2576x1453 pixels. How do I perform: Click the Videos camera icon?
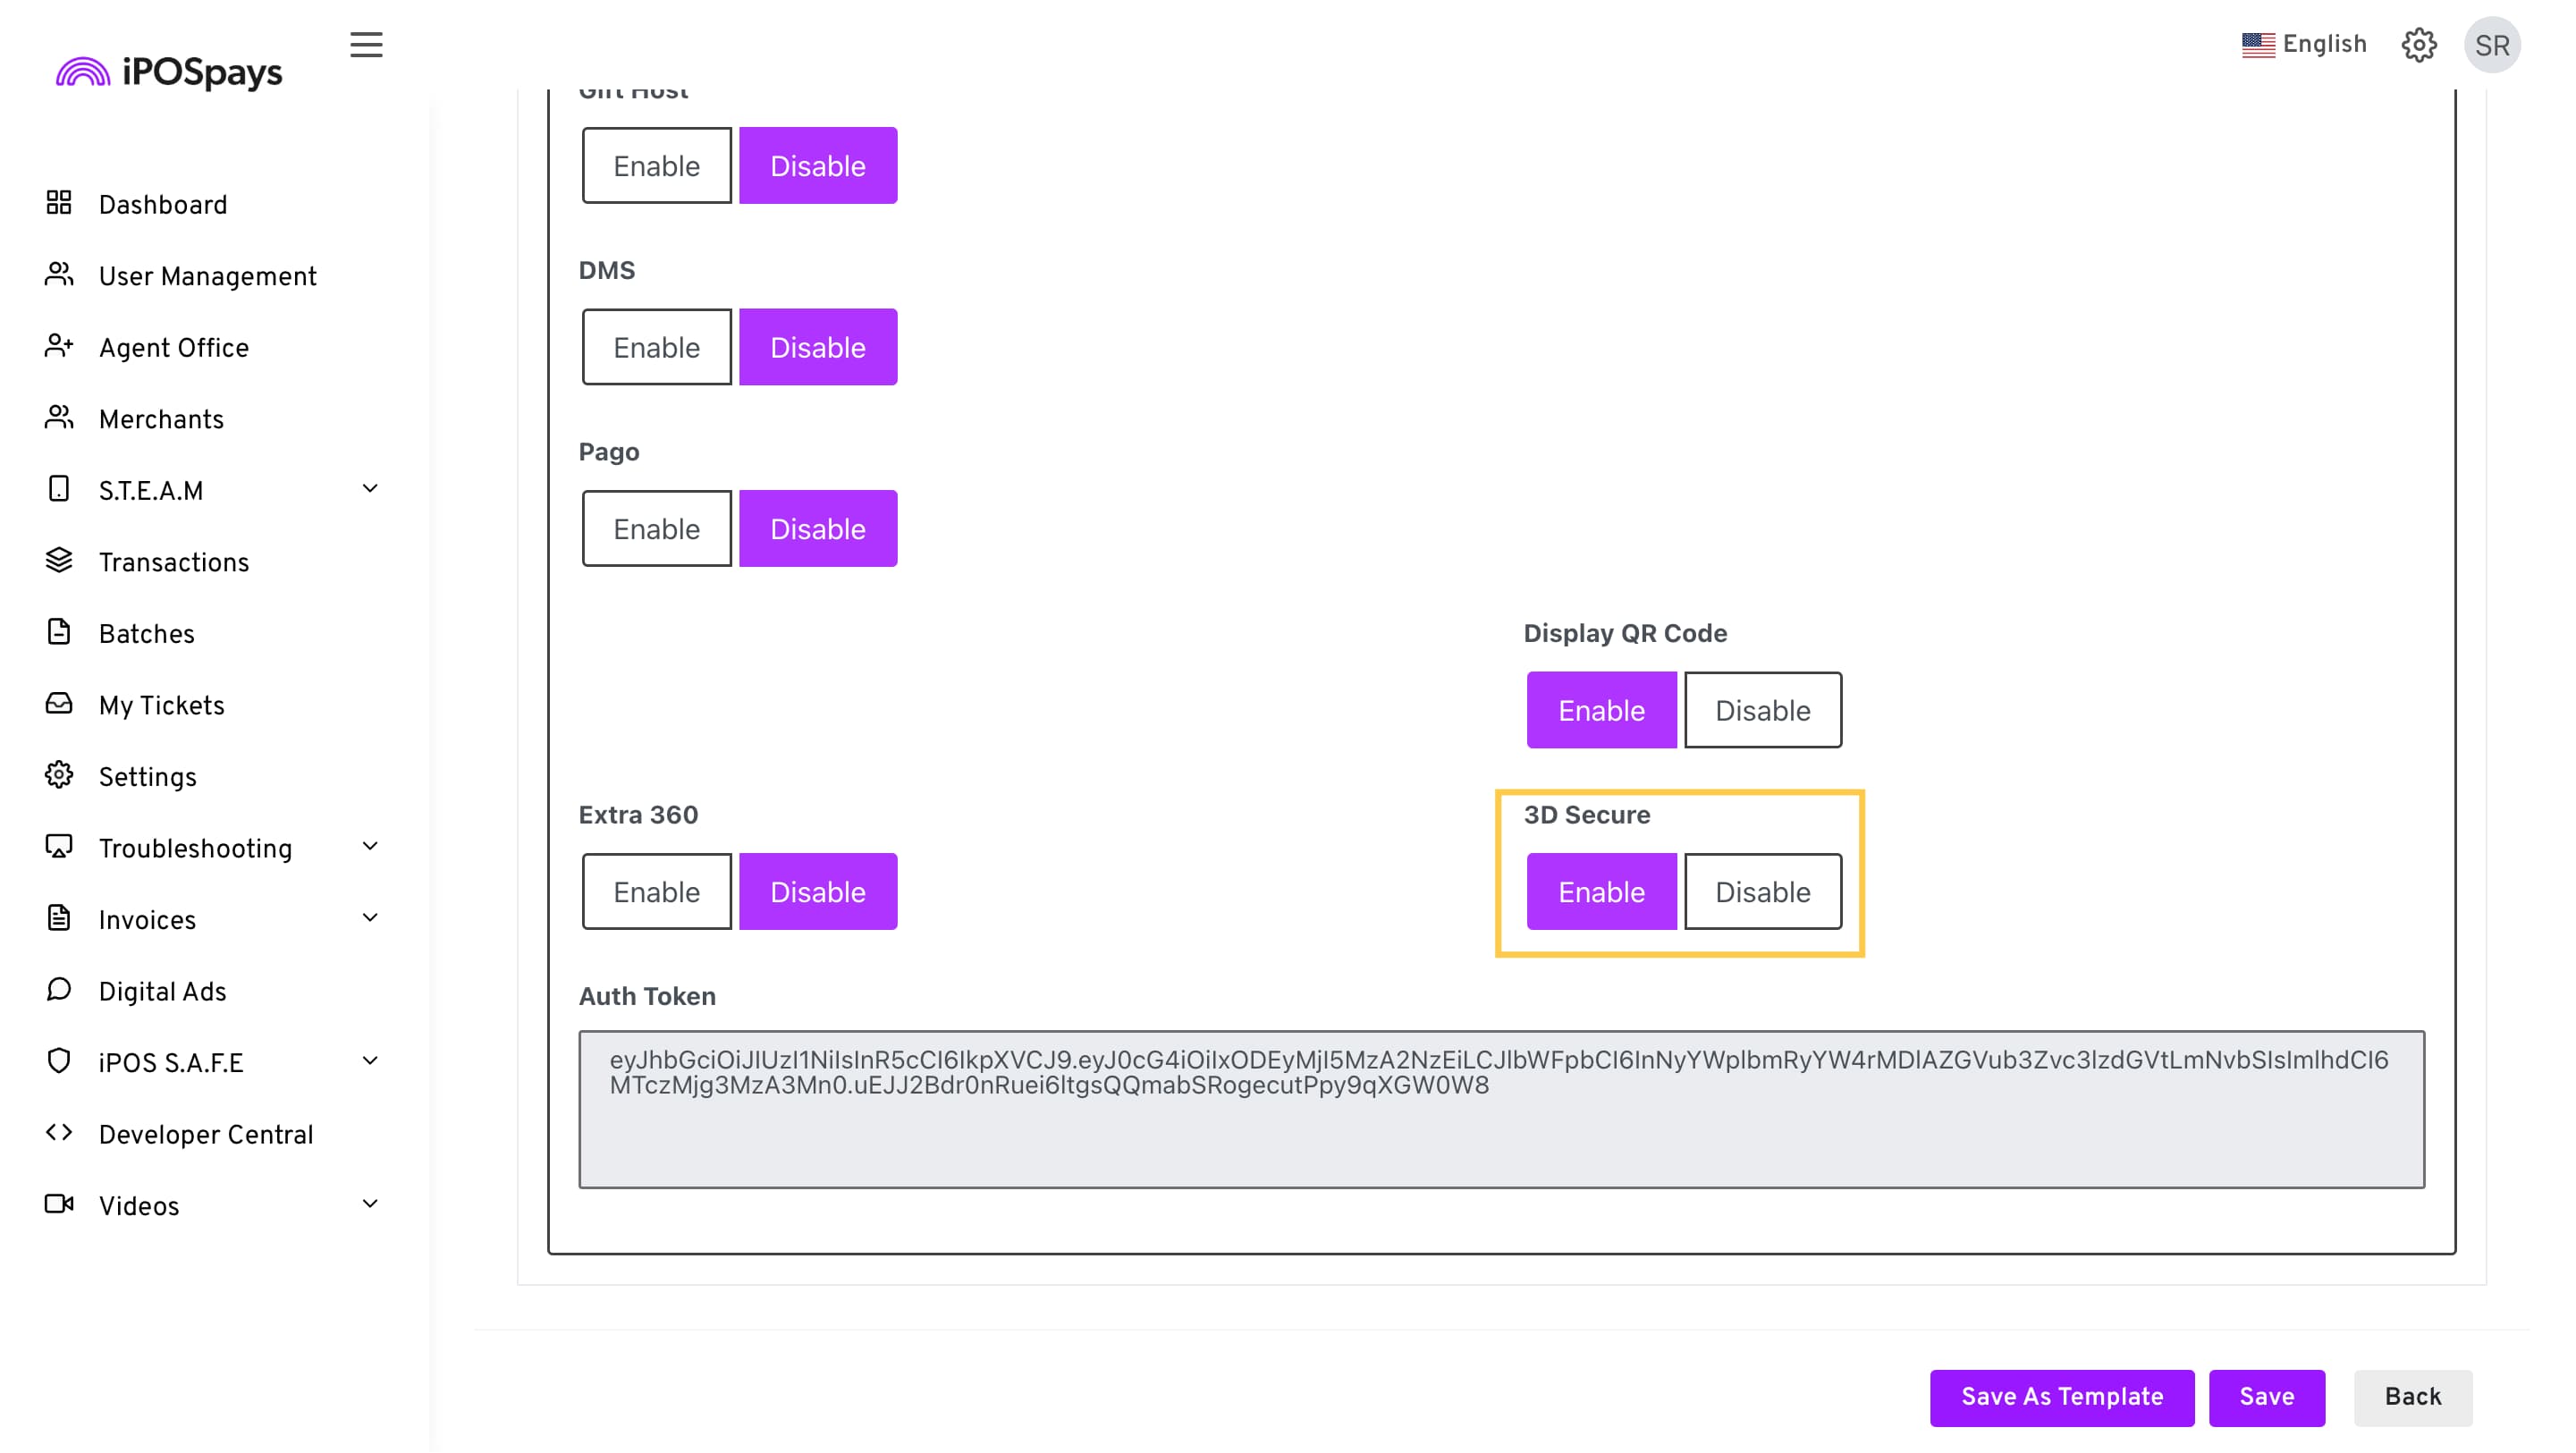point(59,1204)
